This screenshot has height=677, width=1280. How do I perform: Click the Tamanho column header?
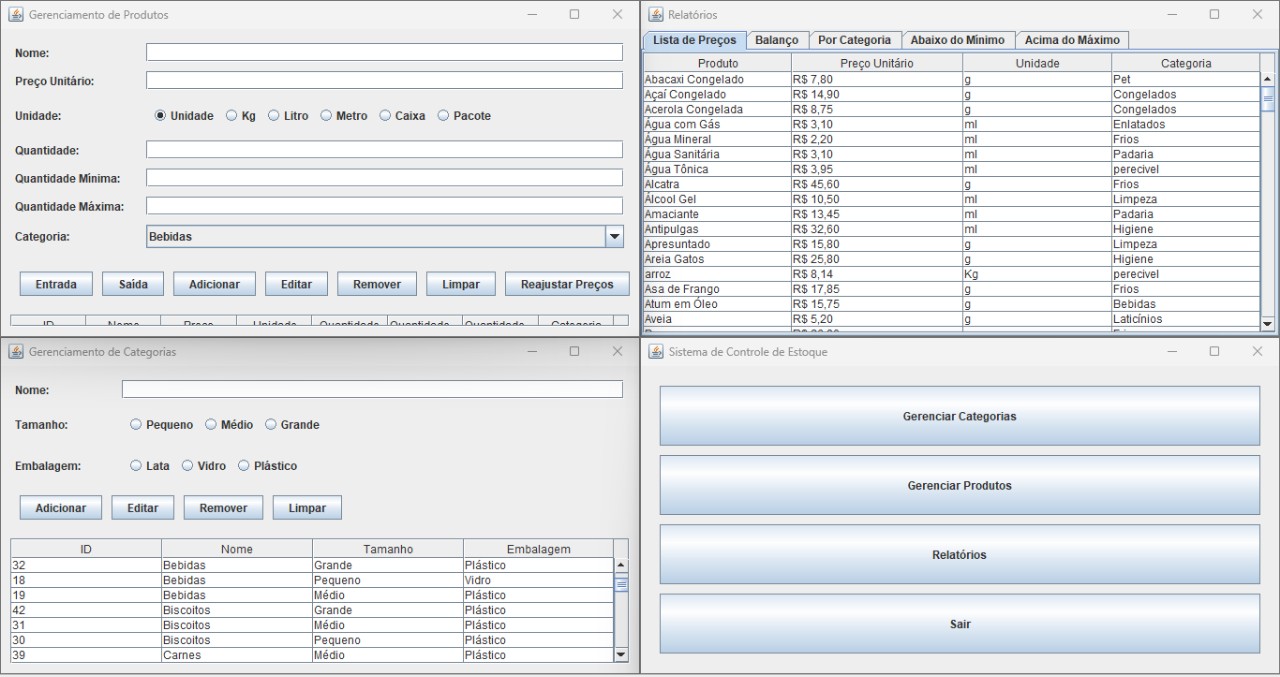coord(387,549)
